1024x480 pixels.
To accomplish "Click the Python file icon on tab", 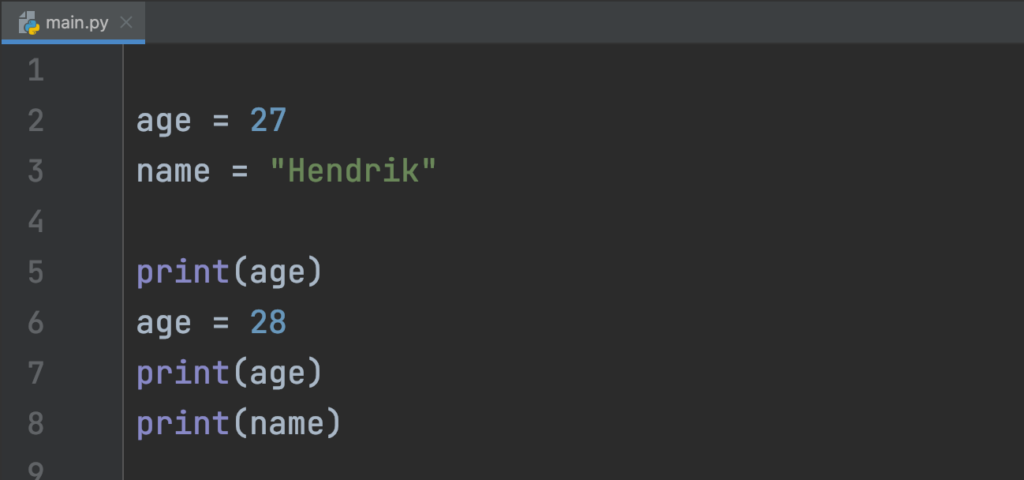I will pyautogui.click(x=29, y=22).
